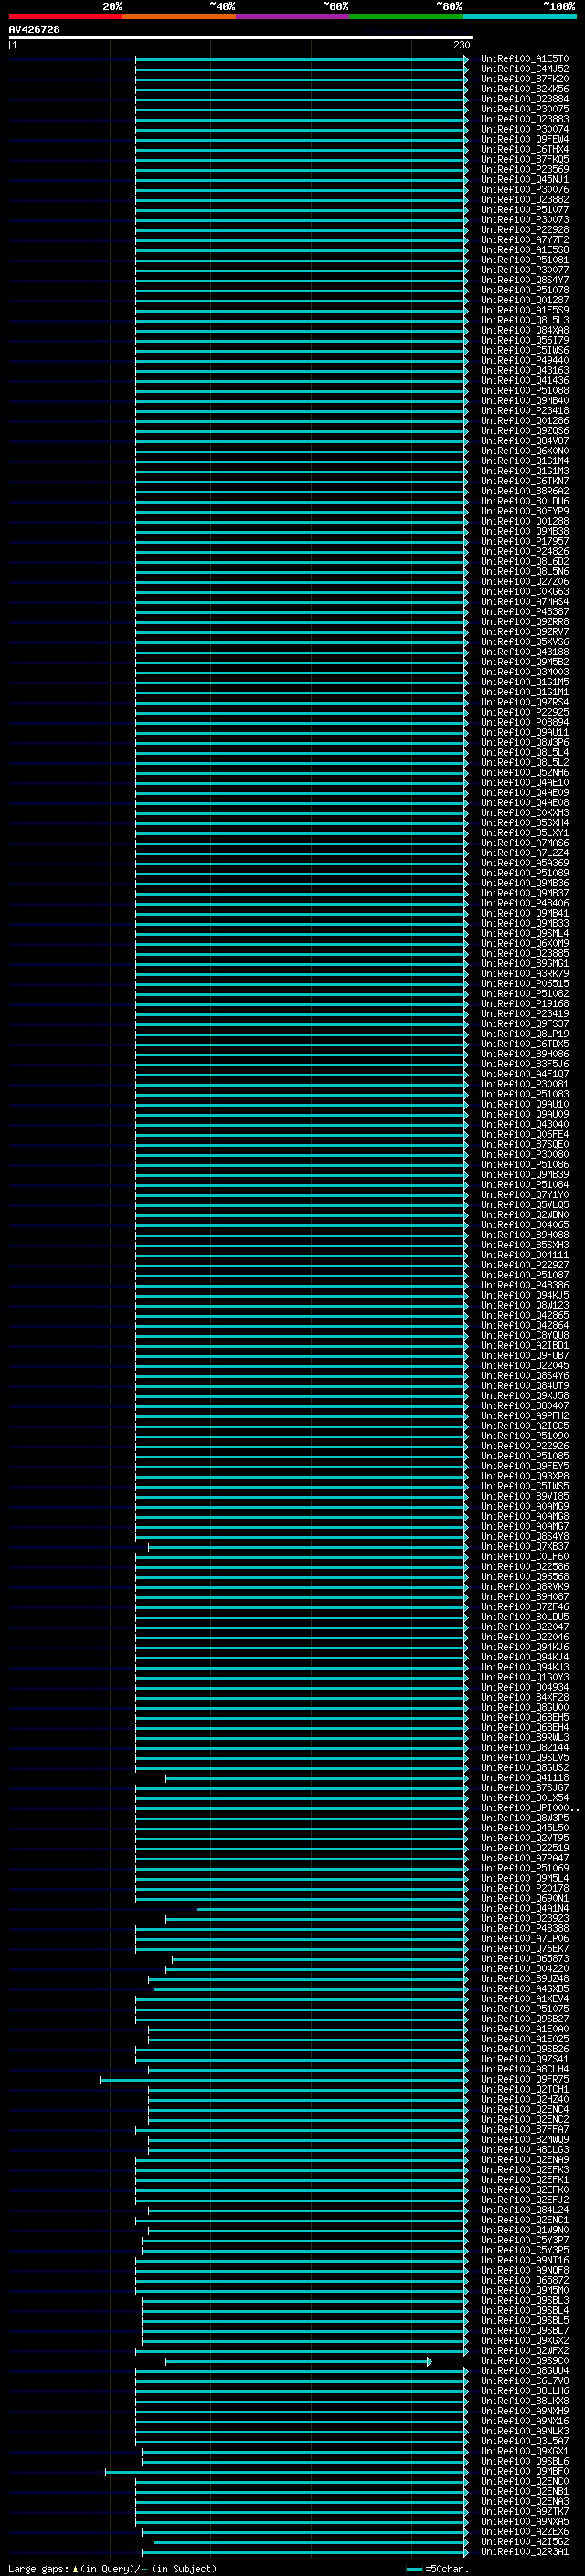
Task: Select hit label UniRef100_P22928
Action: pyautogui.click(x=524, y=230)
